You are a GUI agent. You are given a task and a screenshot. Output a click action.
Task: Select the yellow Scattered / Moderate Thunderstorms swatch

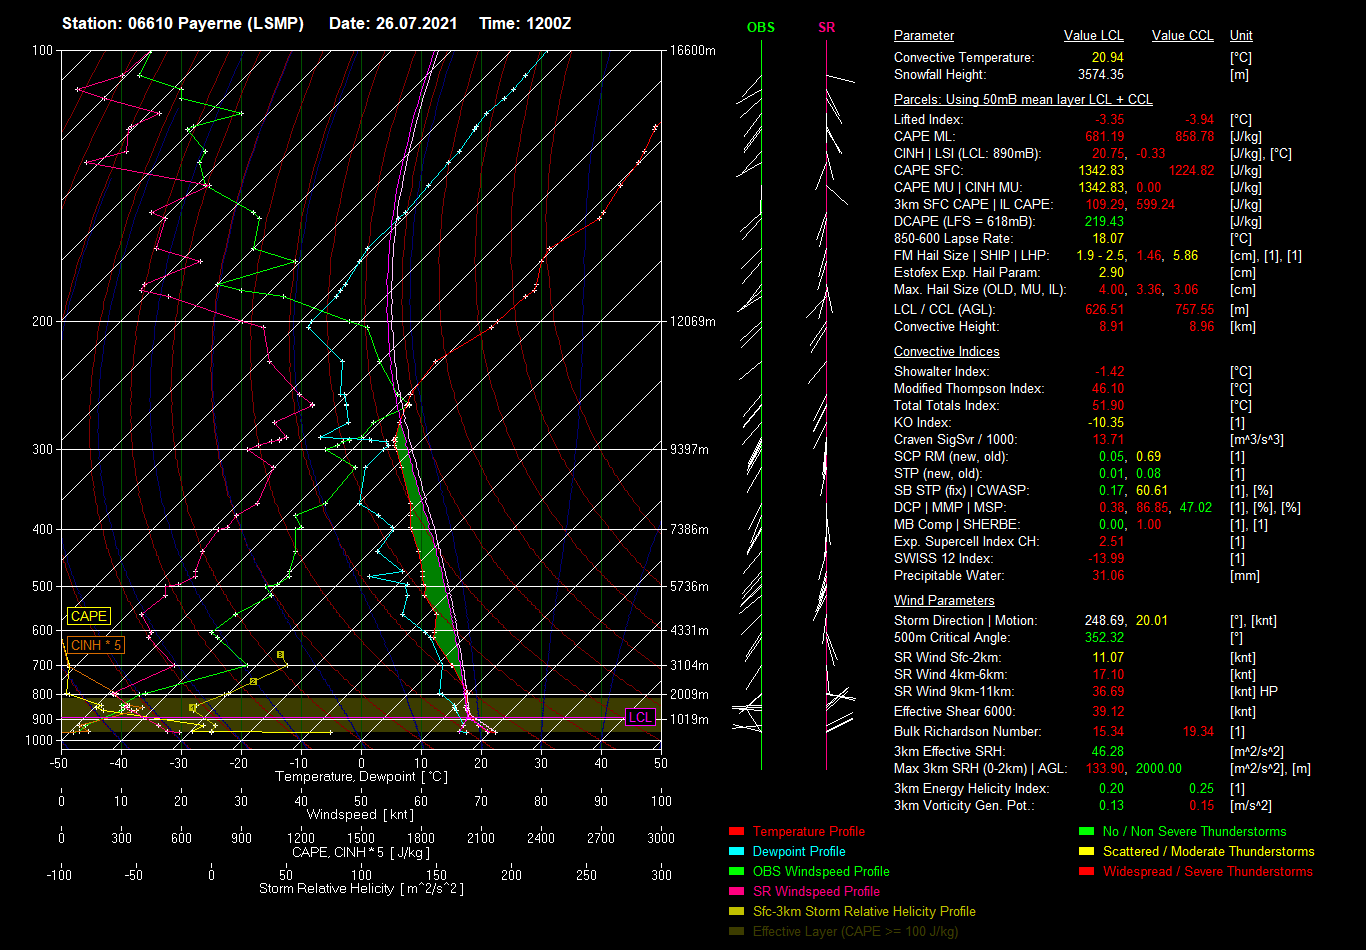tap(1086, 852)
